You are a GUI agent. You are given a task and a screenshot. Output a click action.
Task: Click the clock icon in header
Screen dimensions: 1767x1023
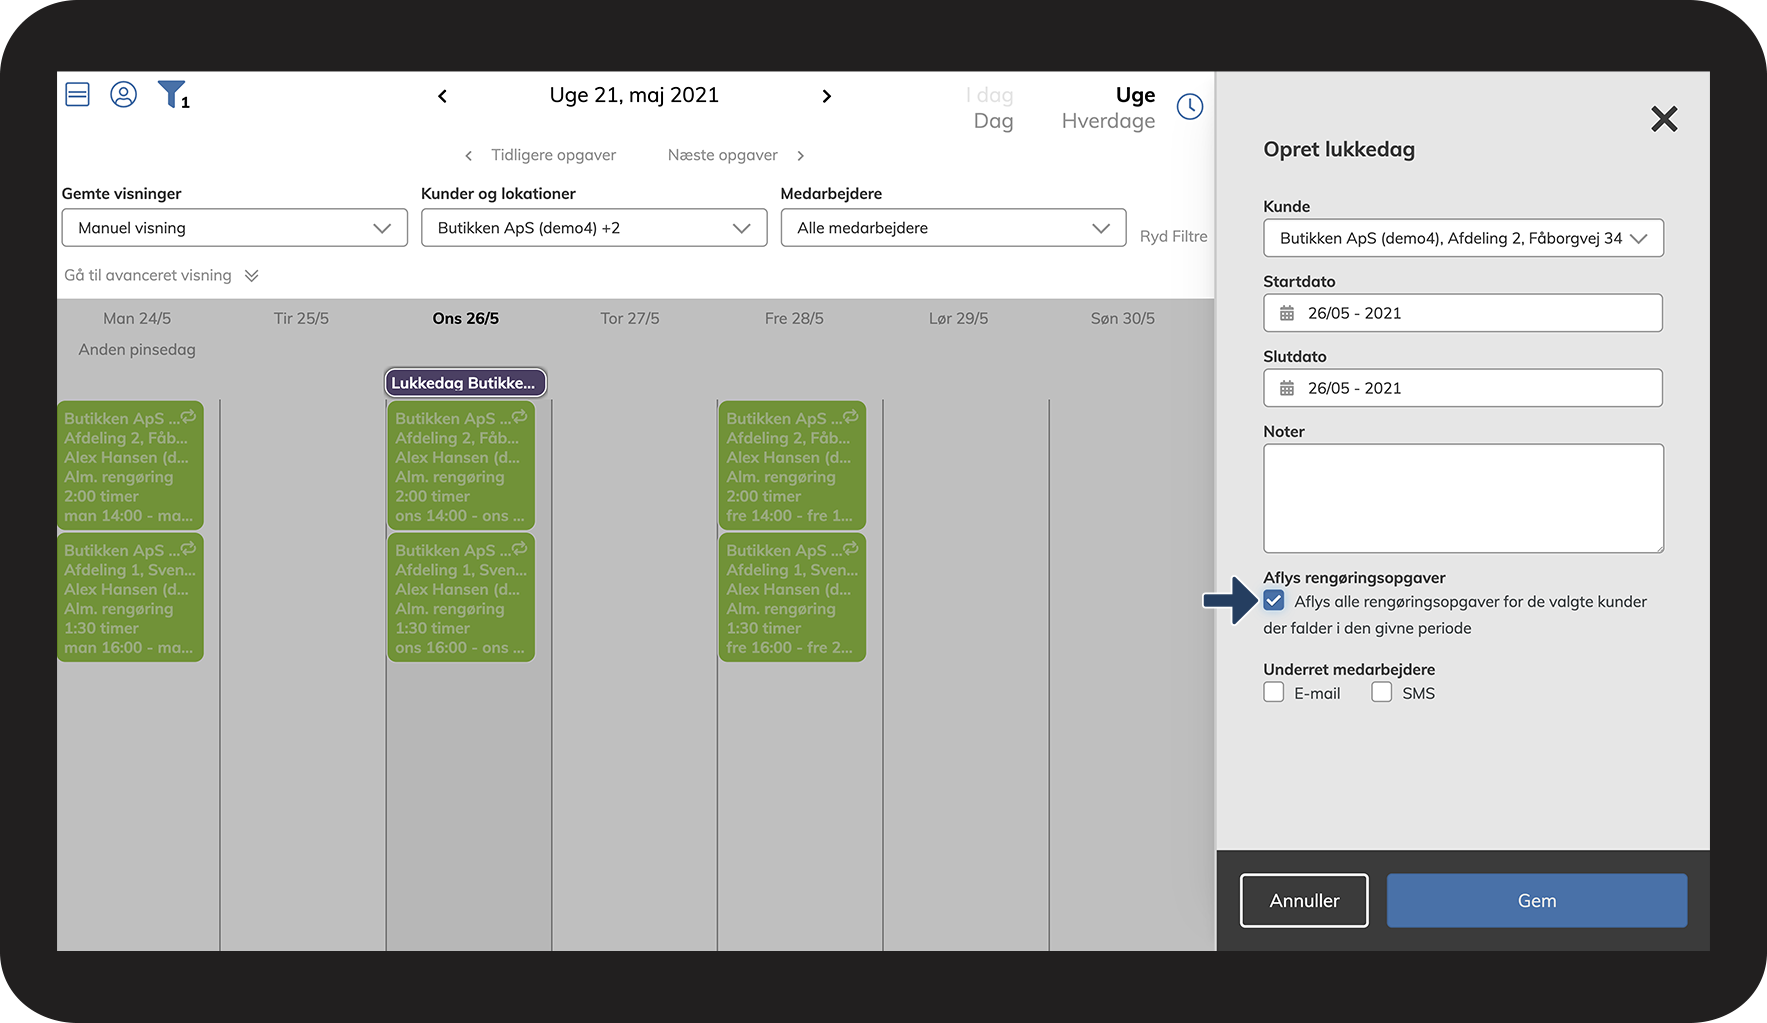(1189, 106)
